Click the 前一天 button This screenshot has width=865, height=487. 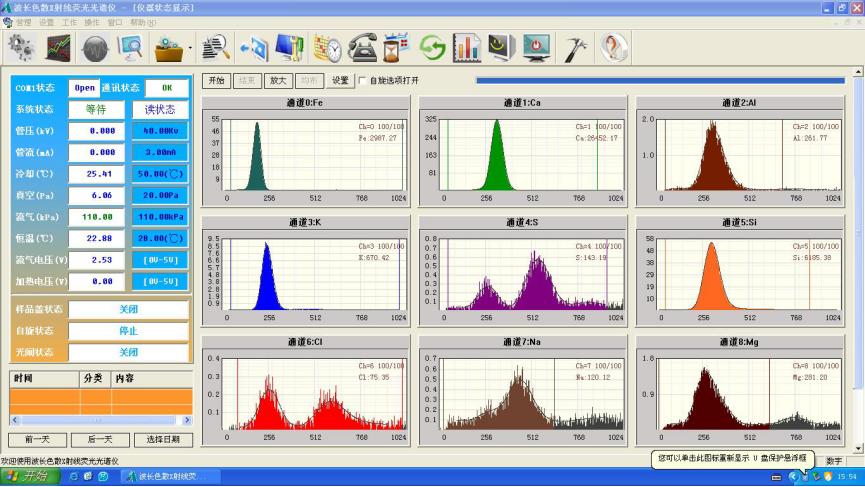(38, 440)
